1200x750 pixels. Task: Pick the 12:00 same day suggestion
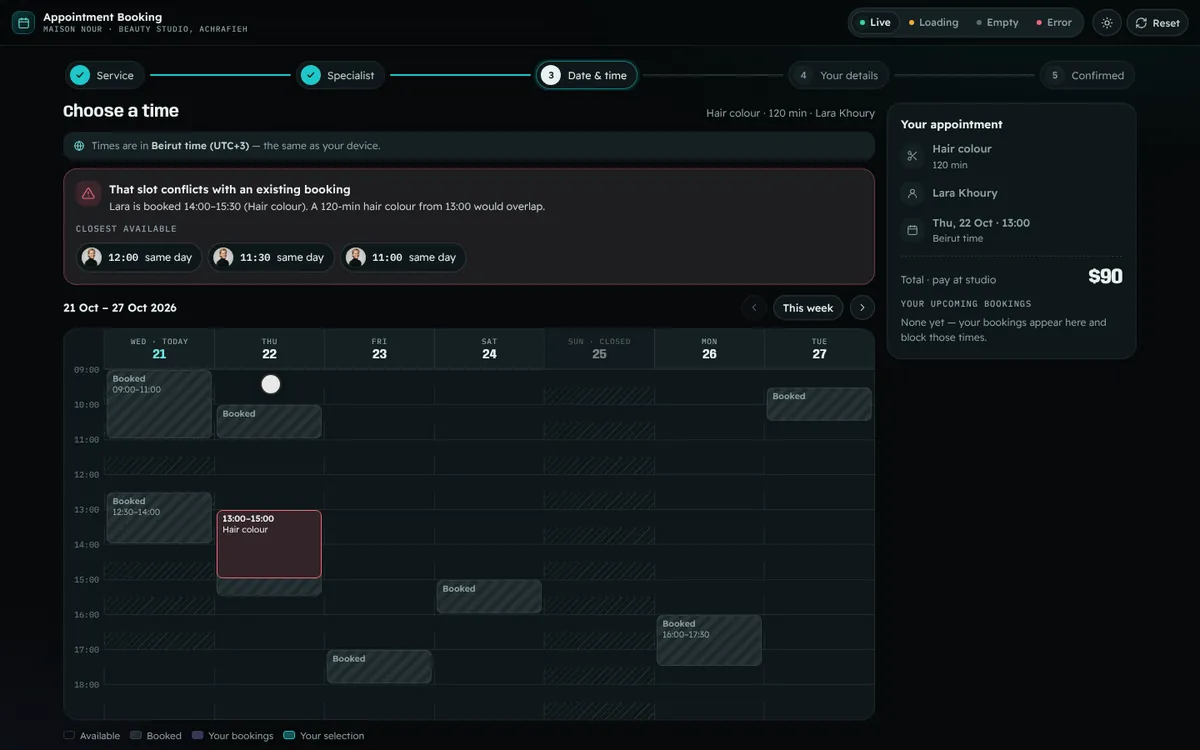click(139, 257)
